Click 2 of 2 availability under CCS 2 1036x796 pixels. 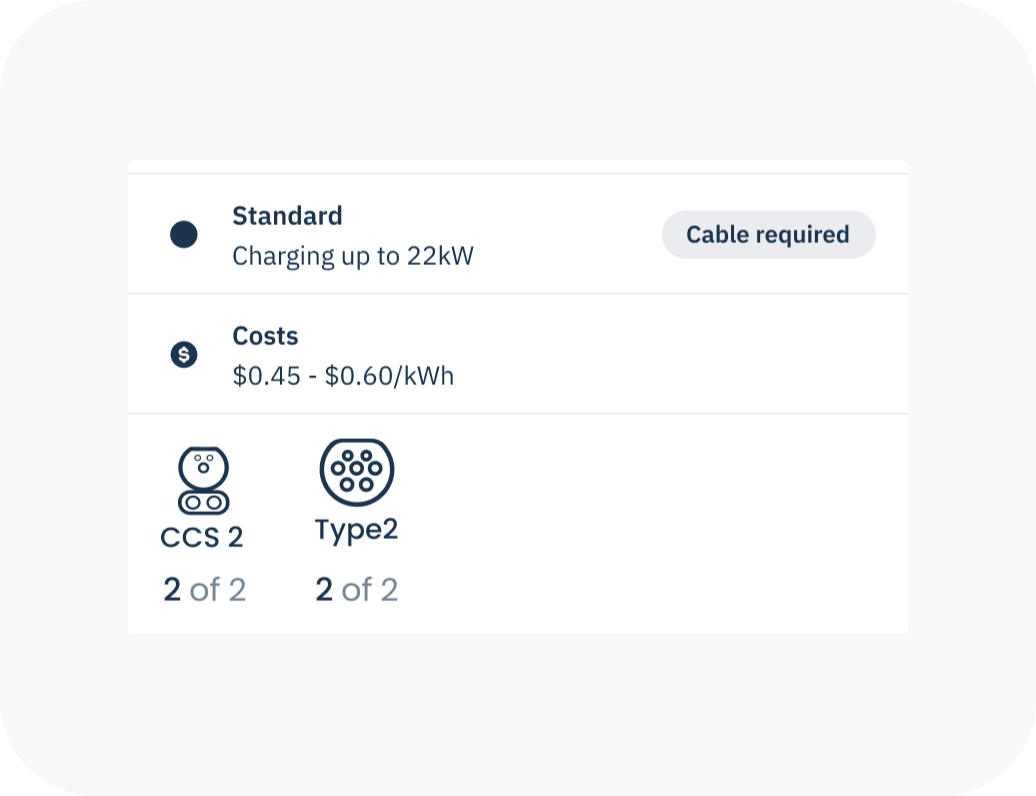(204, 589)
